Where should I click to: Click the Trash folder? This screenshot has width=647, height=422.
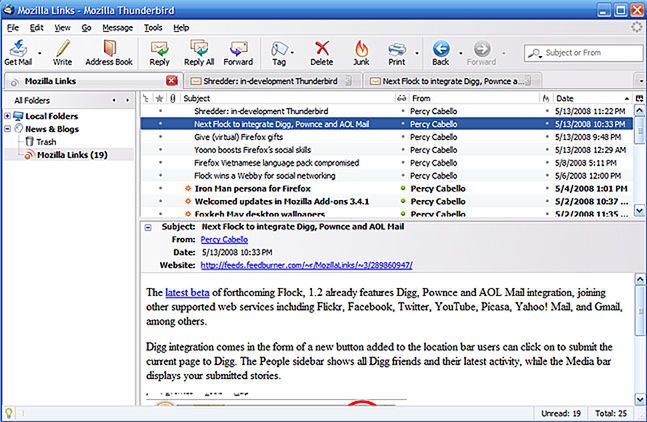click(40, 142)
